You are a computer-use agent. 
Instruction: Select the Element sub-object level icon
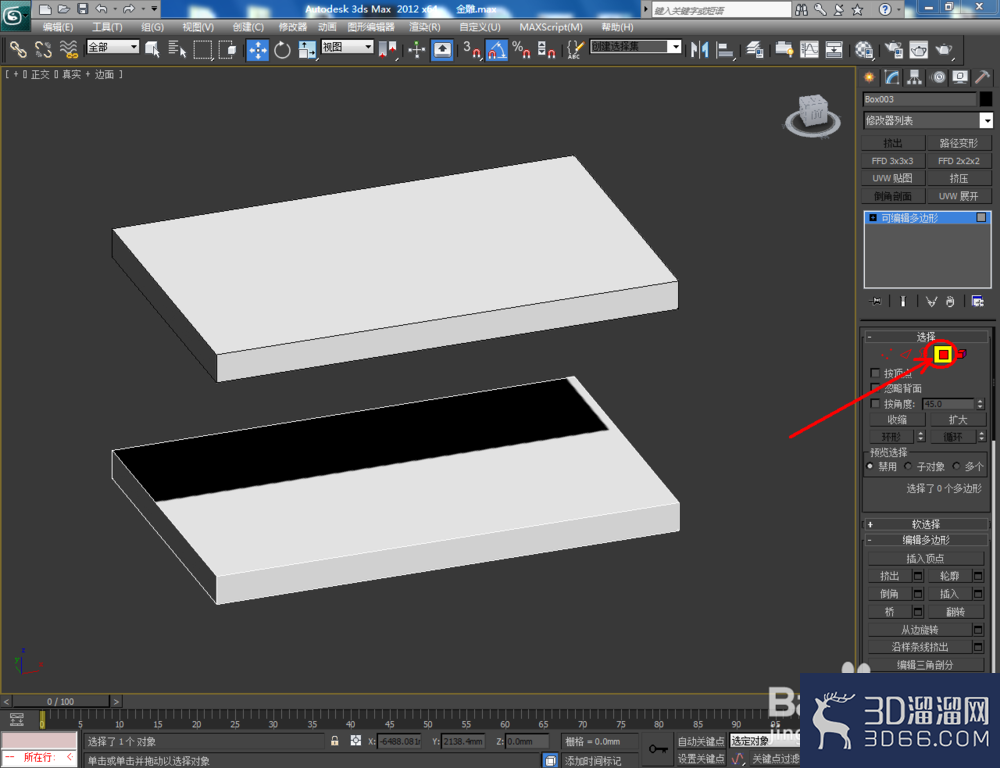pos(961,353)
